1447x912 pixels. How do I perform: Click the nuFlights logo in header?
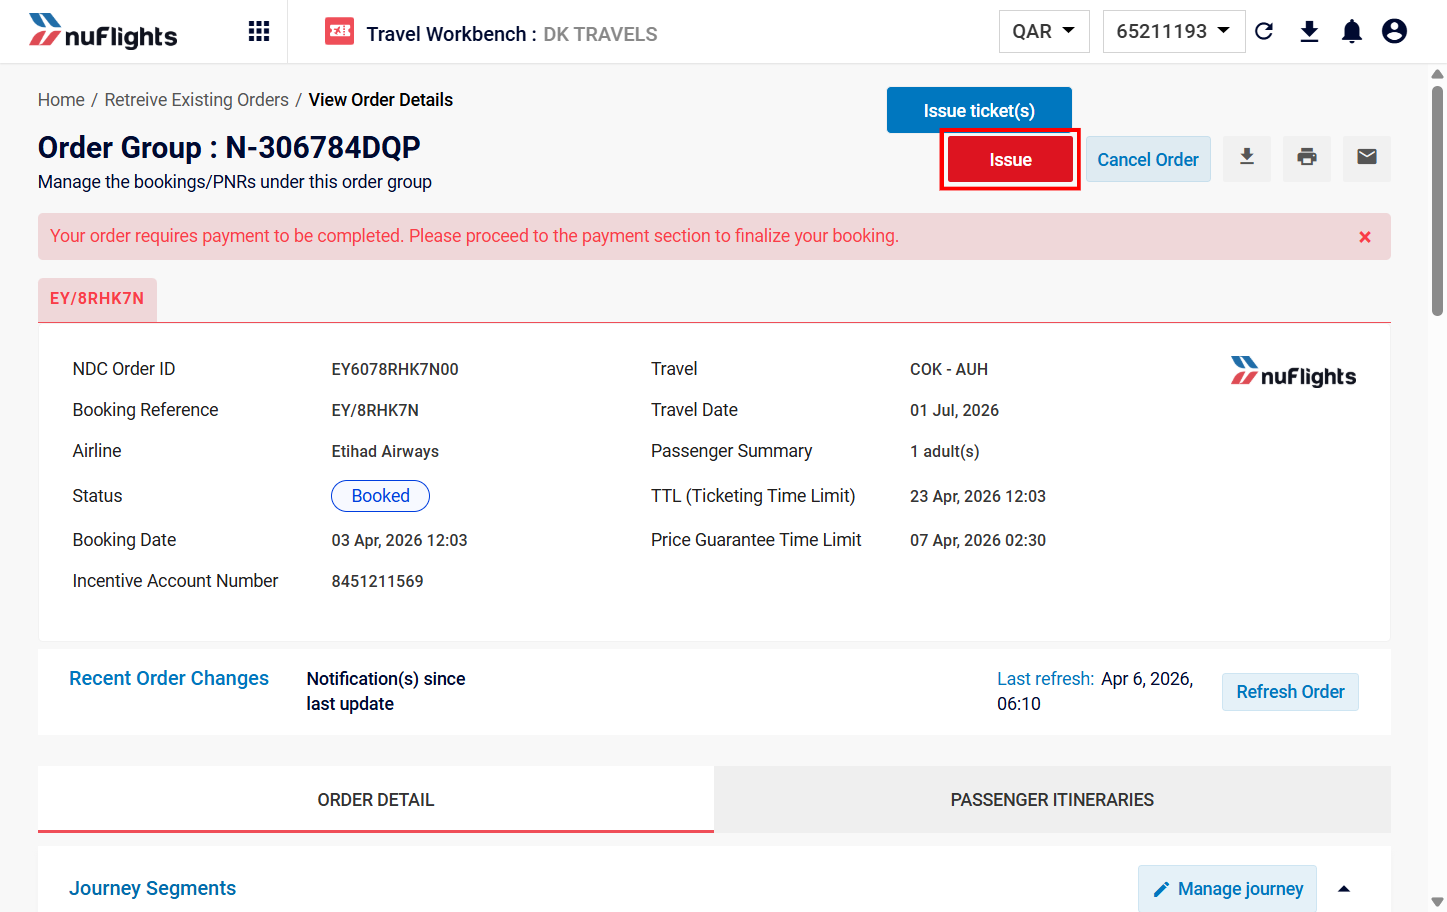[x=103, y=32]
